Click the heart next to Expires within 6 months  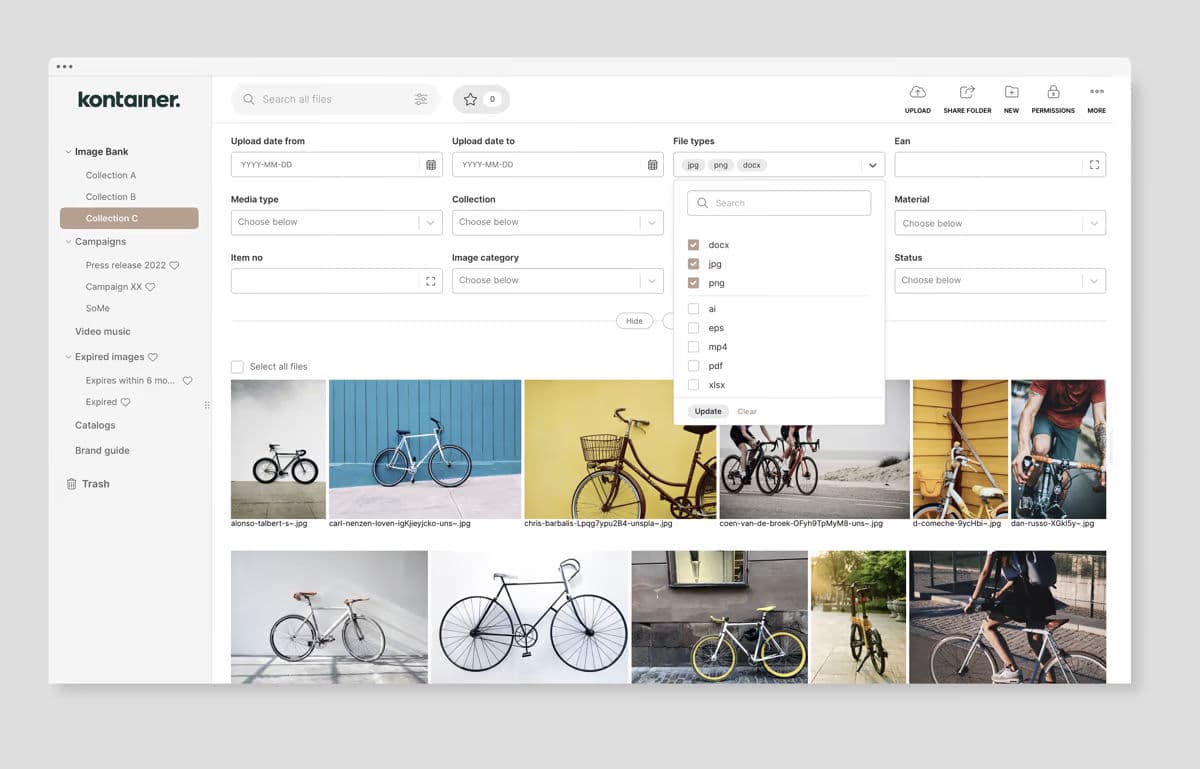click(x=187, y=381)
